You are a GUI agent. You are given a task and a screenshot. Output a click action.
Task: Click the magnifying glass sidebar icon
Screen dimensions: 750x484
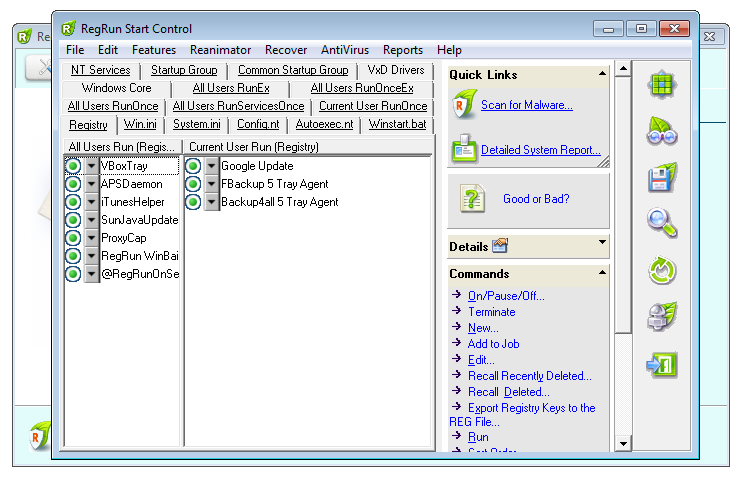tap(662, 223)
